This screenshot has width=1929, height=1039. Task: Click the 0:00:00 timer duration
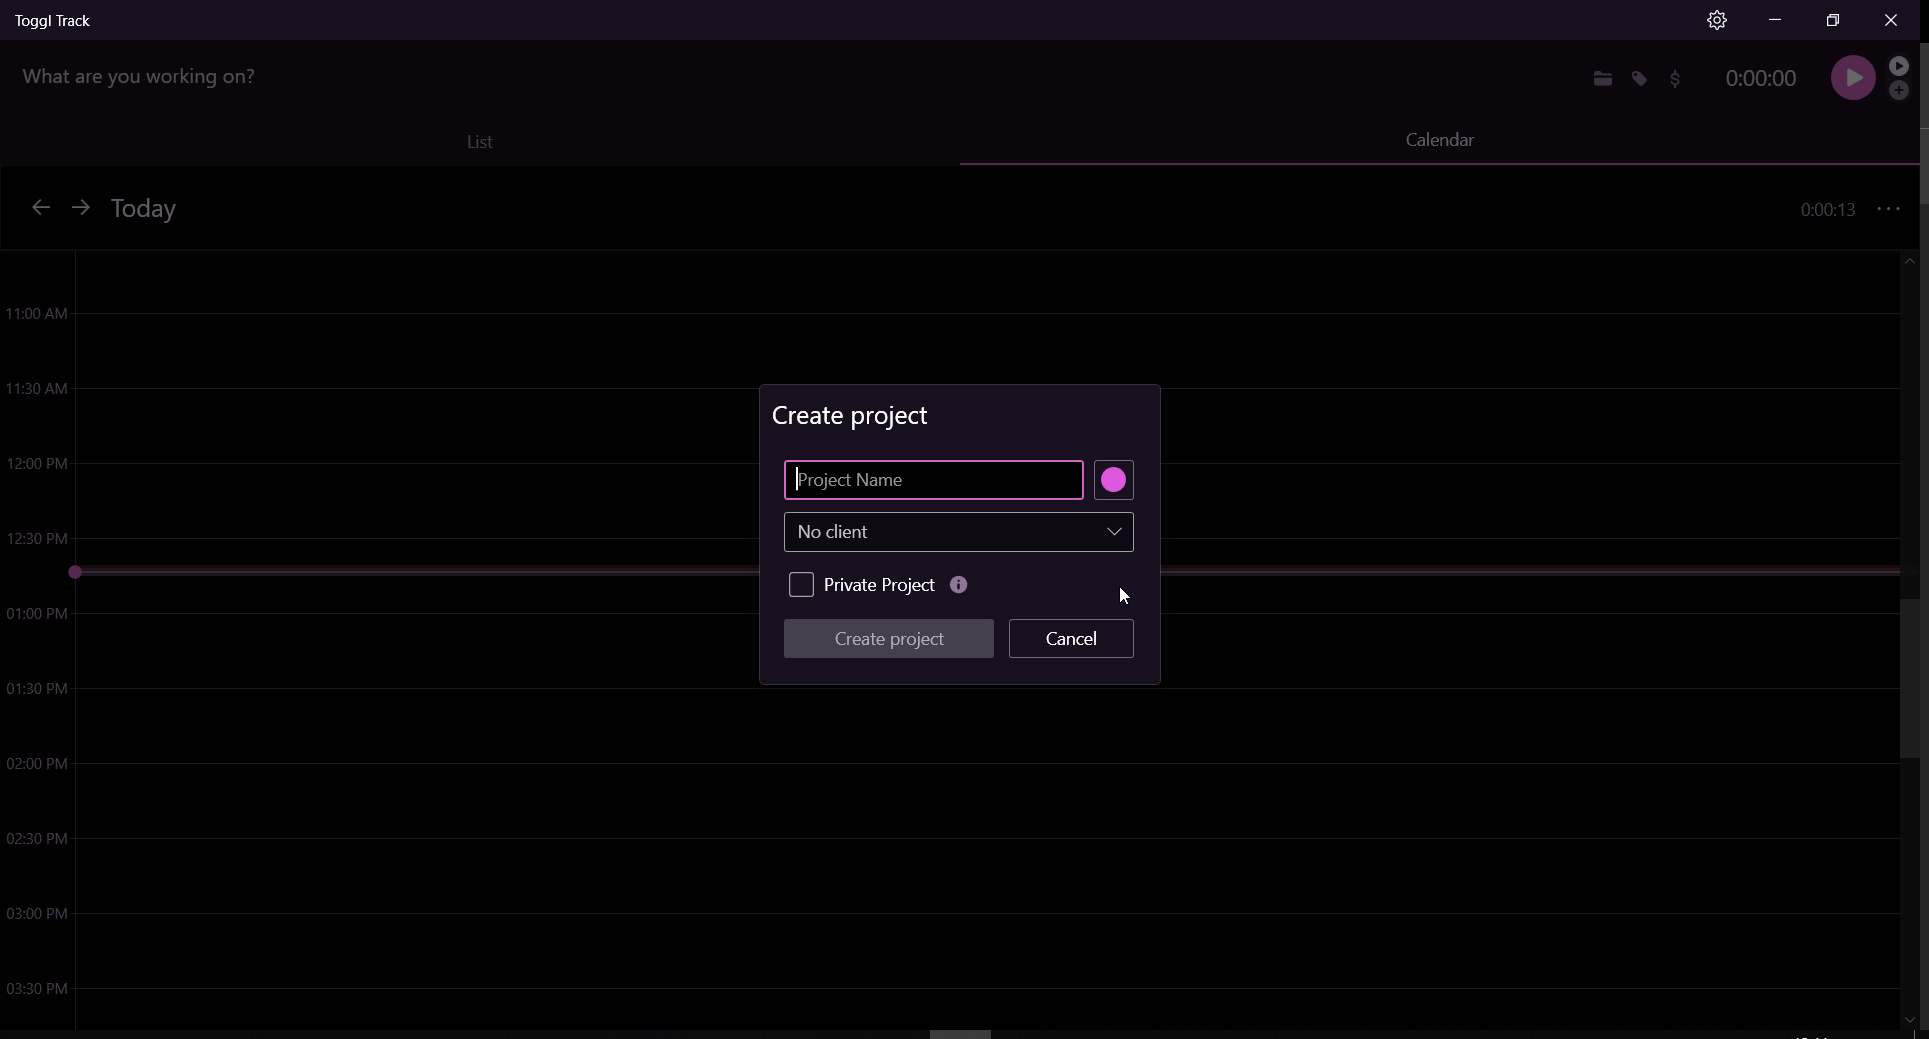[1760, 78]
